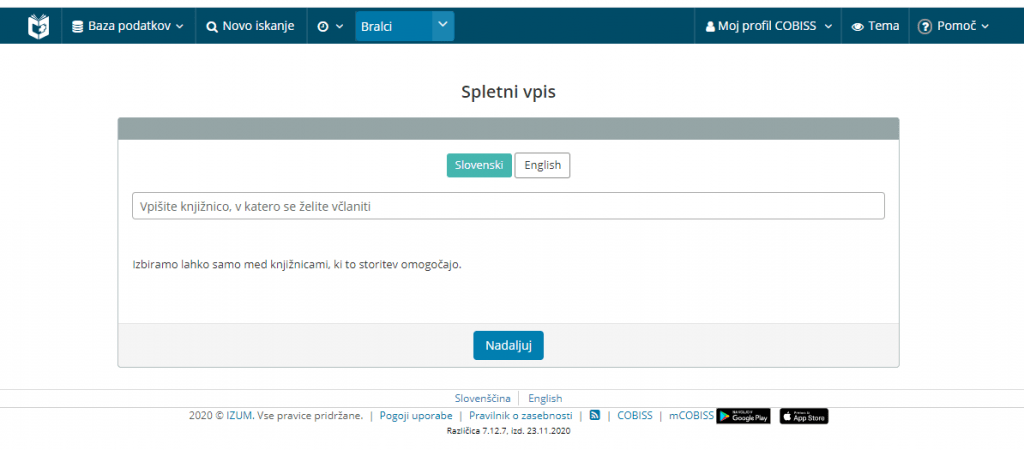Viewport: 1024px width, 450px height.
Task: Open the COBISS footer link
Action: pos(635,415)
